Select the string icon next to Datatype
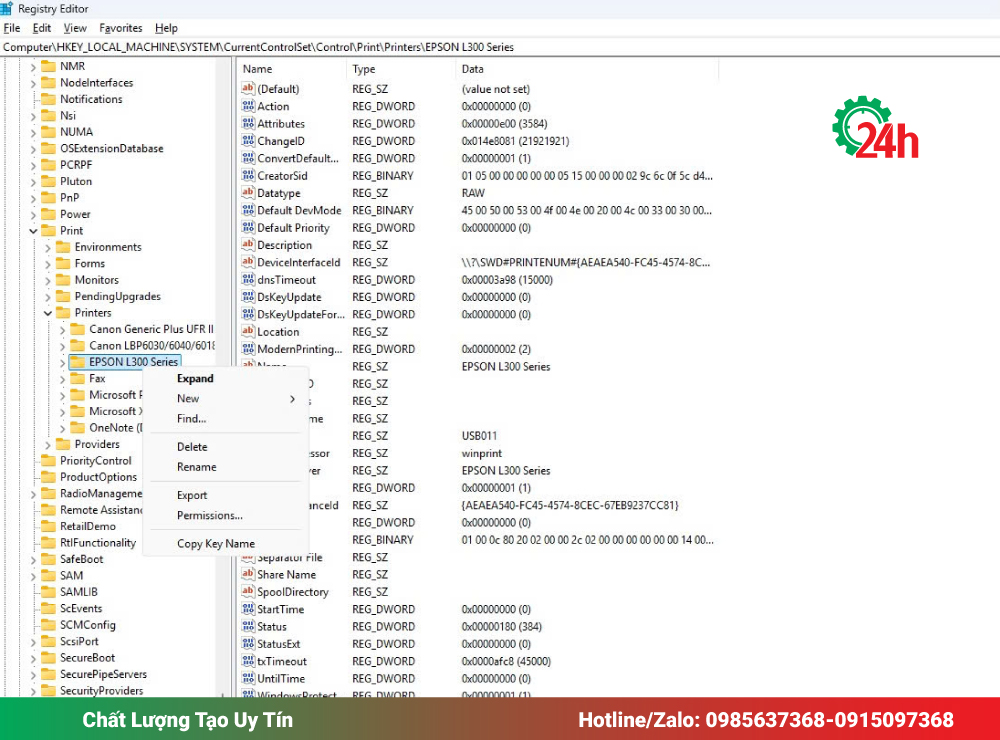Screen dimensions: 1000x740 248,193
